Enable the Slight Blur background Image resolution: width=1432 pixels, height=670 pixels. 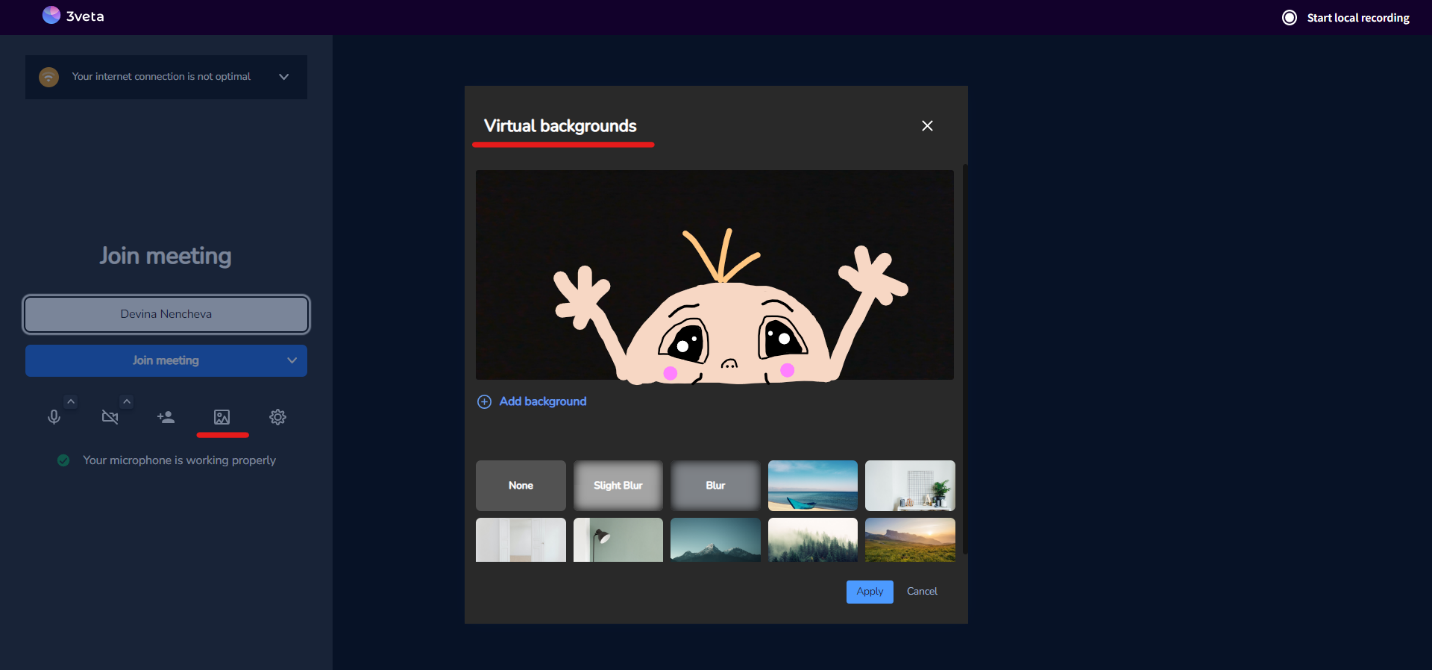click(617, 485)
